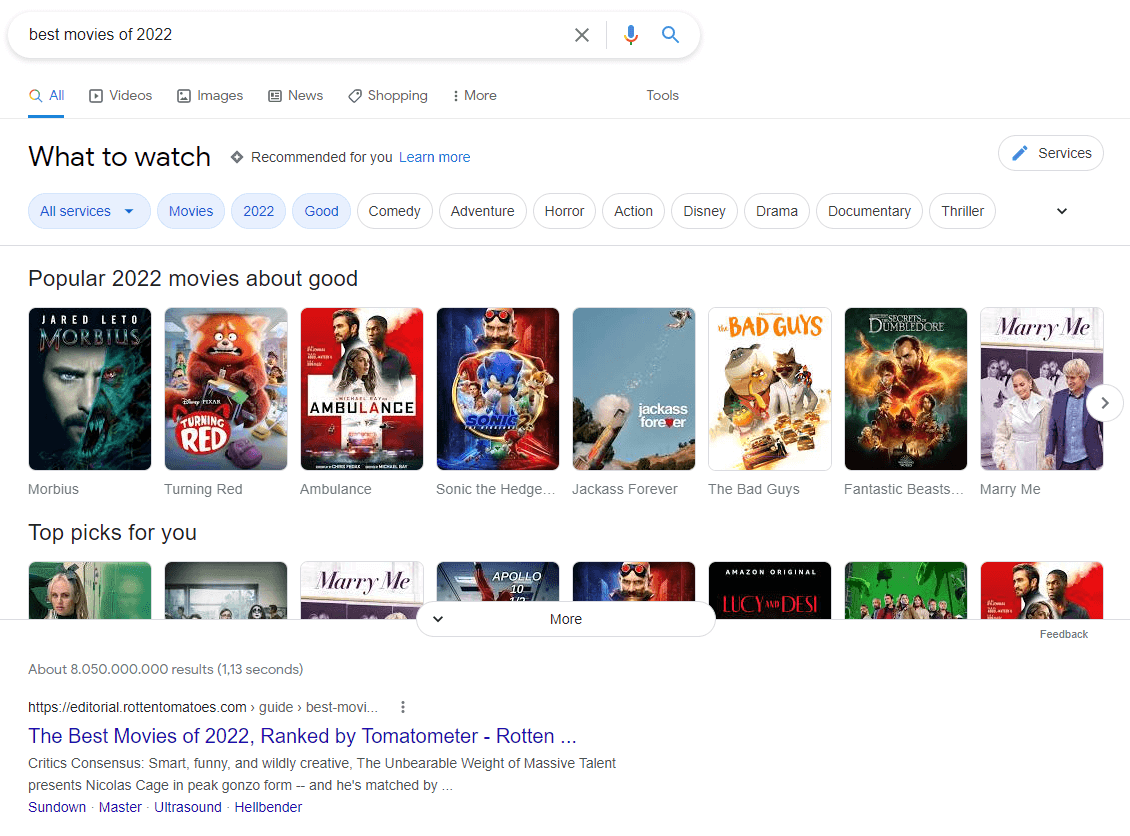This screenshot has width=1130, height=836.
Task: Open the Ultrasound sitelink
Action: coord(188,807)
